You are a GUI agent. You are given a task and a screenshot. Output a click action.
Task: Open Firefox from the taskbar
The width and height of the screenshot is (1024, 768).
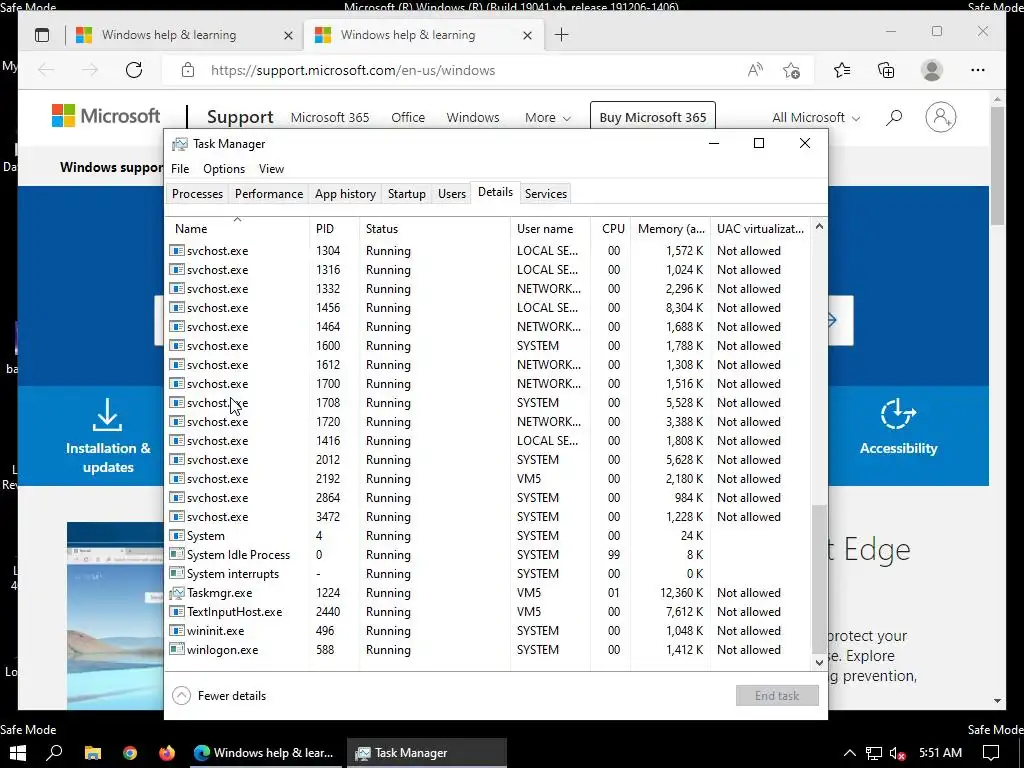click(x=167, y=753)
